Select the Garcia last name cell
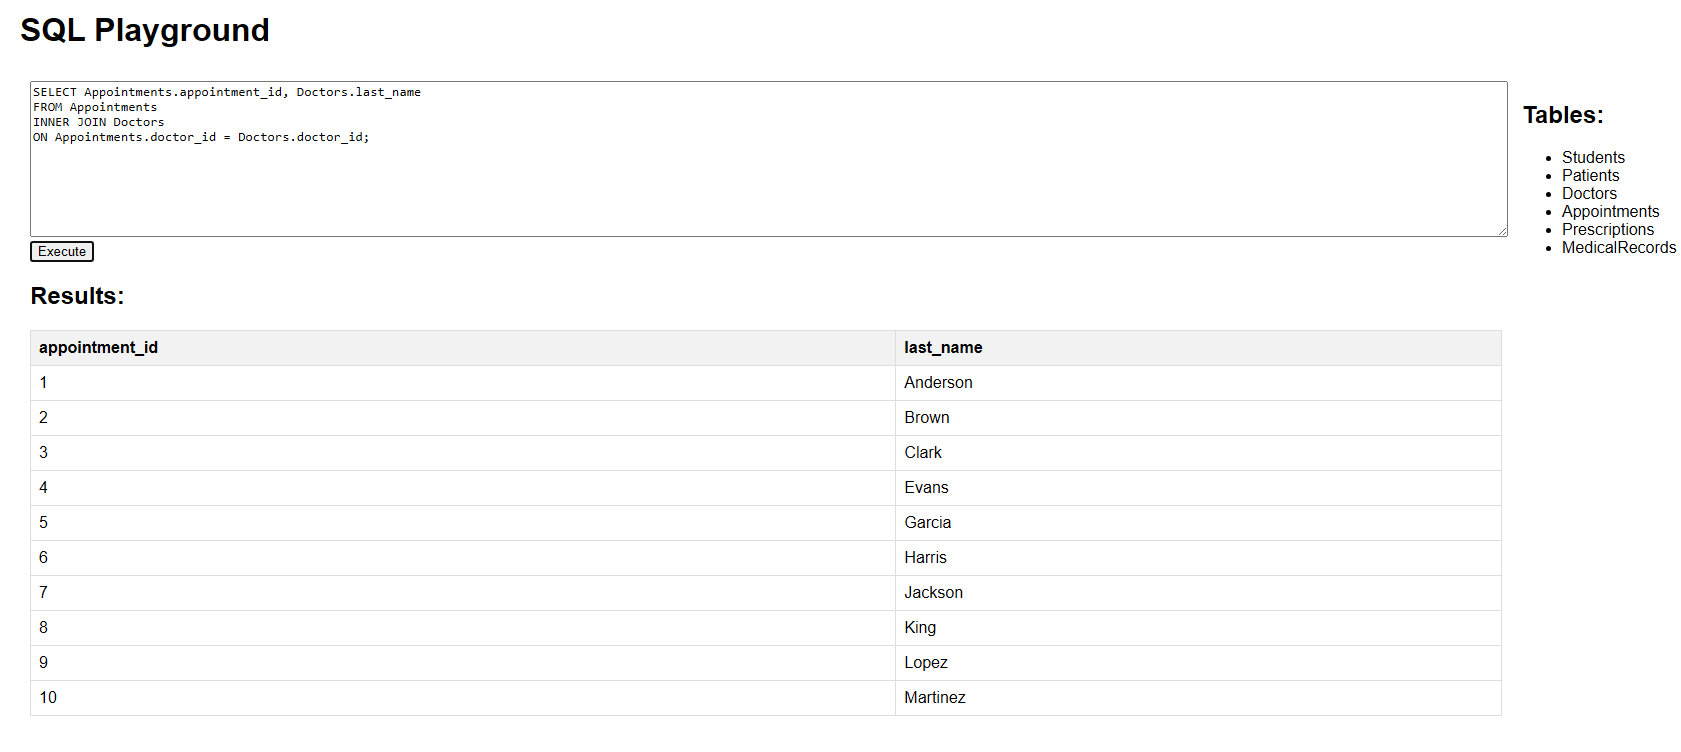The image size is (1681, 752). tap(927, 523)
